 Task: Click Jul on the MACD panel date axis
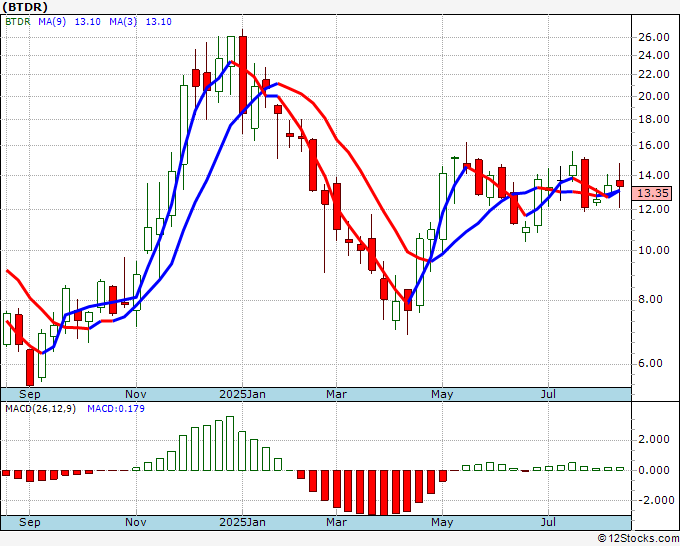[x=549, y=522]
